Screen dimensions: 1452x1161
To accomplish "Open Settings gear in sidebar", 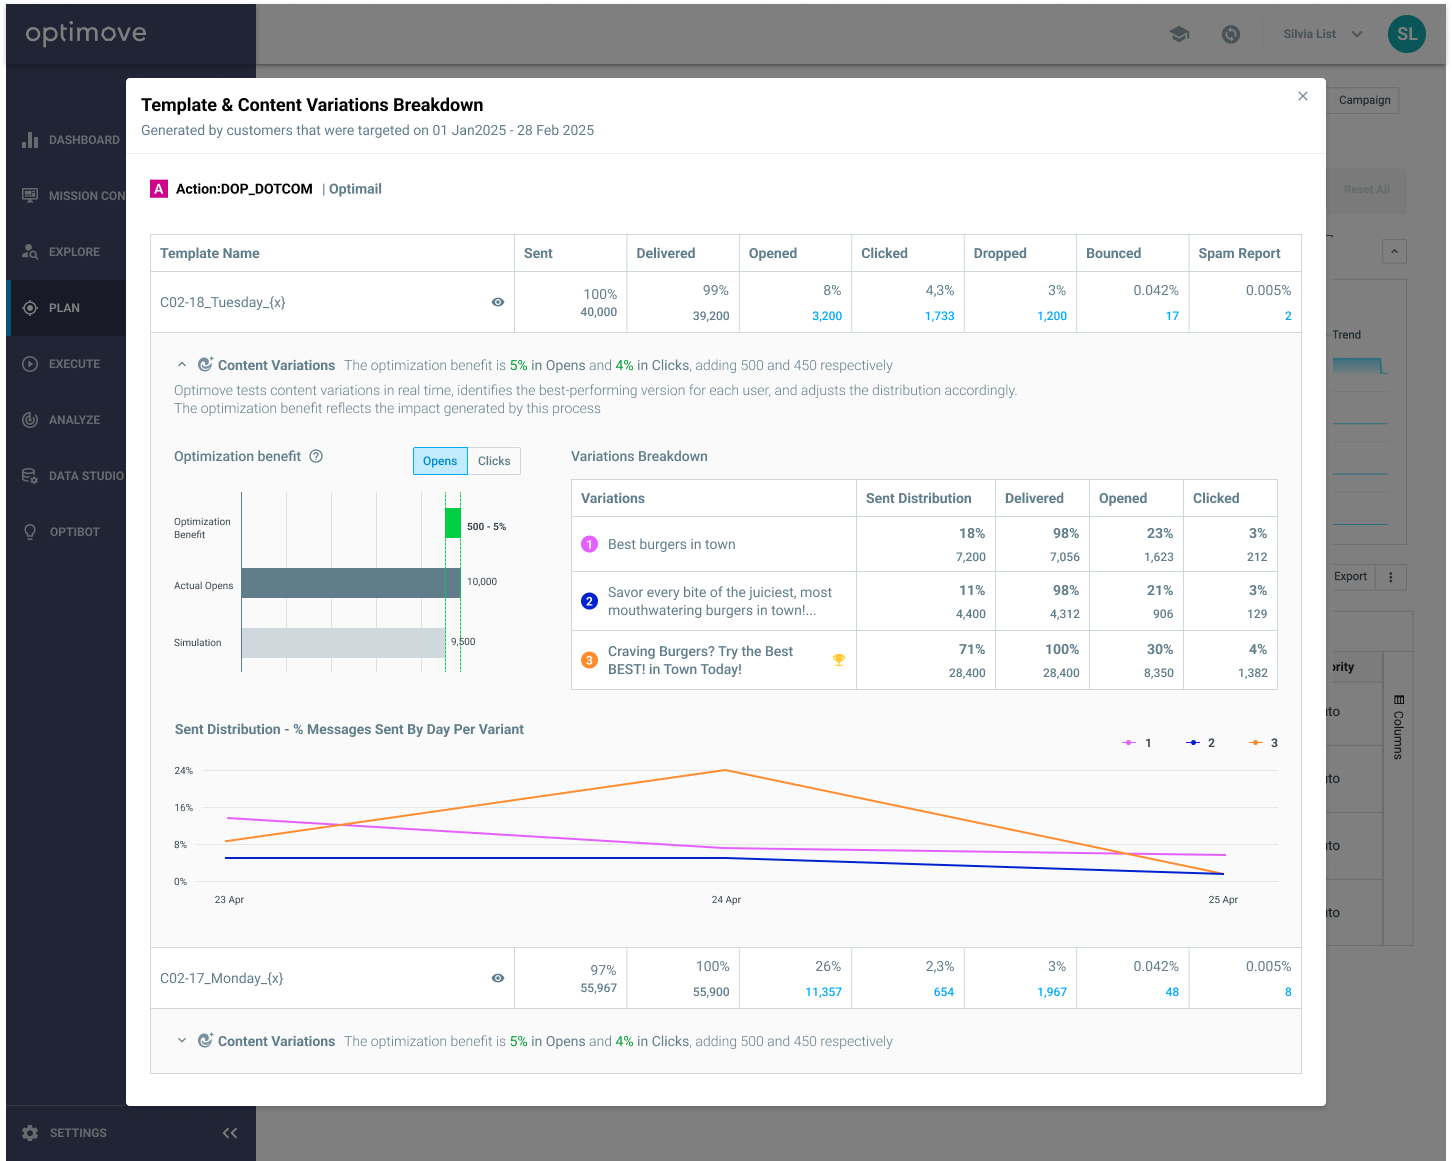I will tap(30, 1133).
